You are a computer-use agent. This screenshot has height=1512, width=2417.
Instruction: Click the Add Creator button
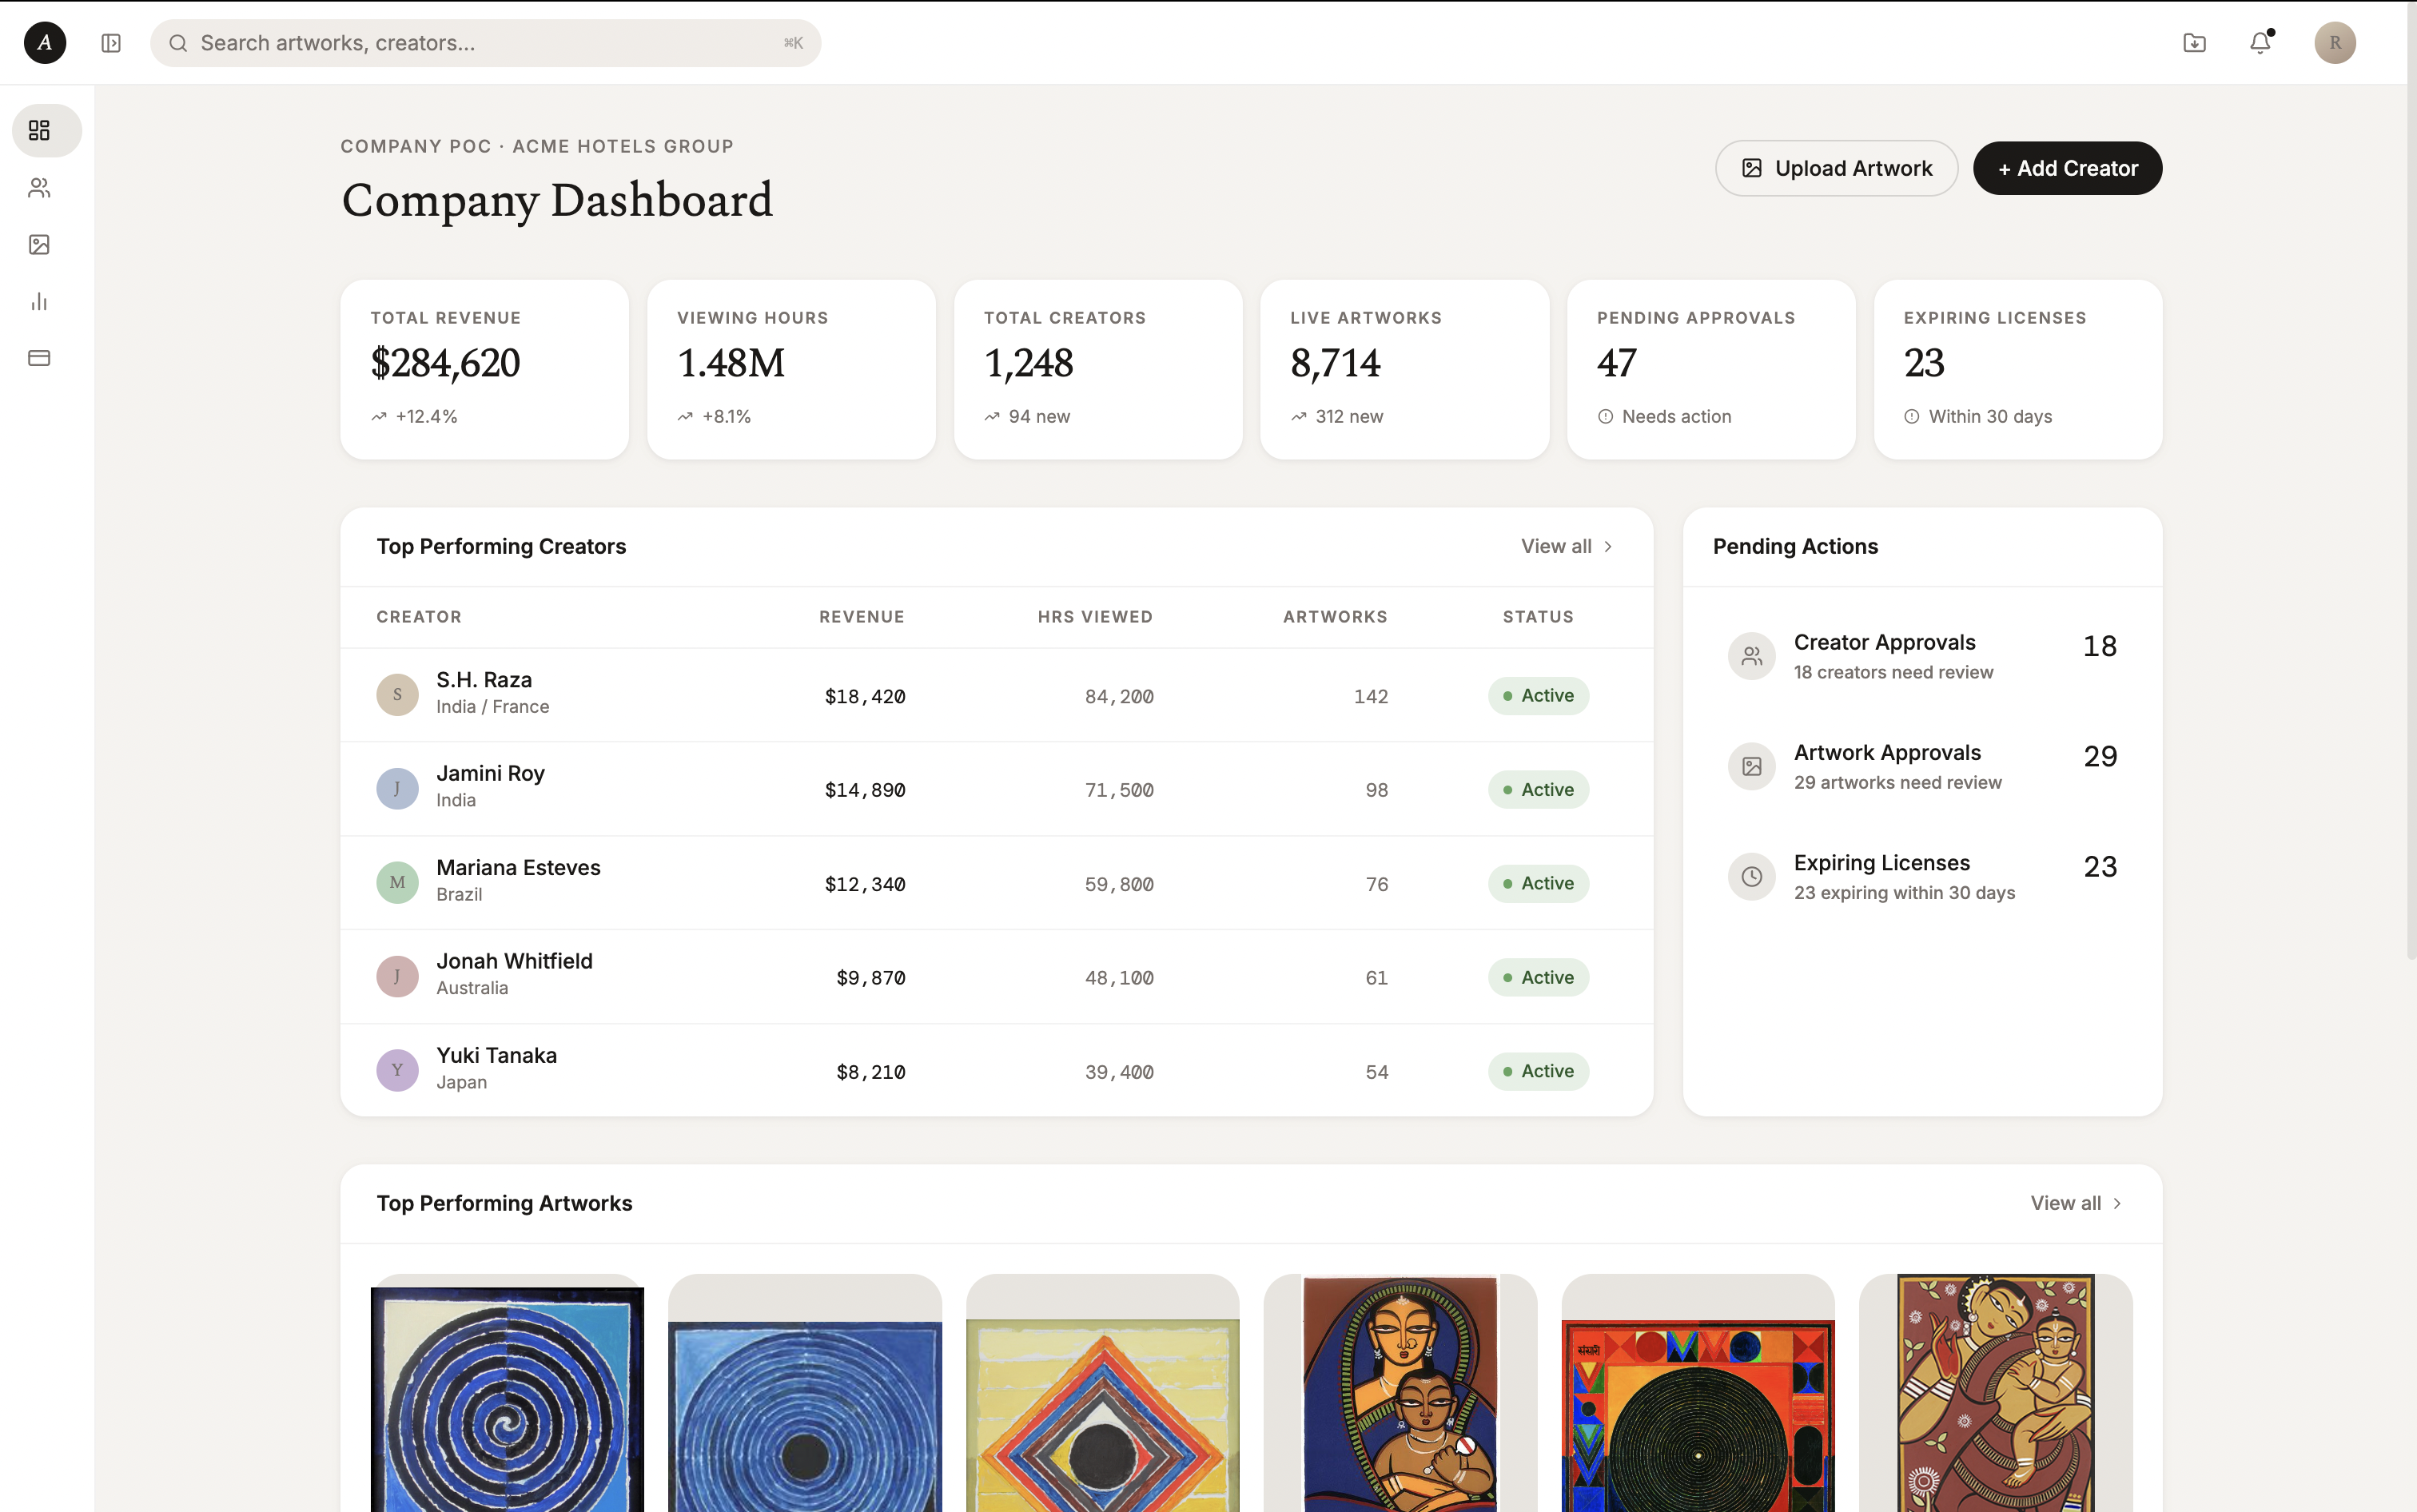tap(2067, 168)
